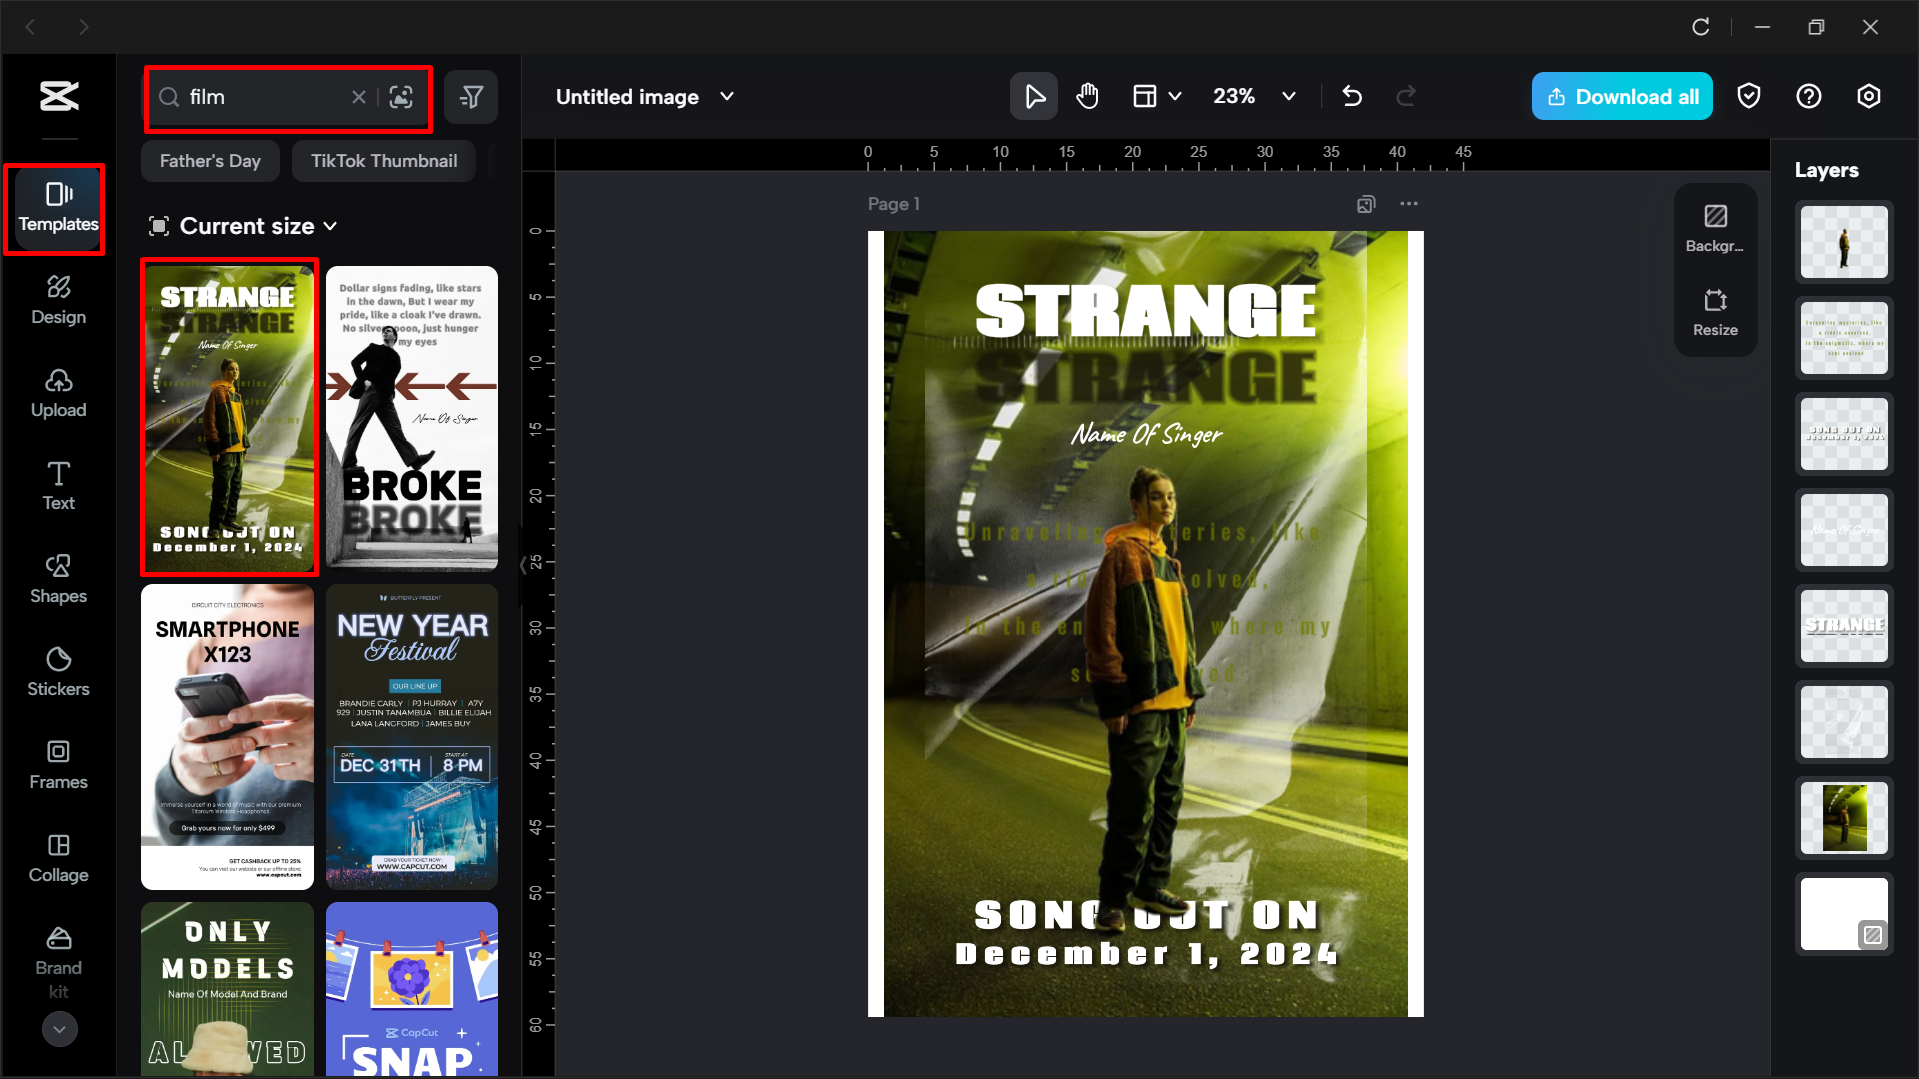1919x1079 pixels.
Task: Open the Text panel
Action: [x=58, y=486]
